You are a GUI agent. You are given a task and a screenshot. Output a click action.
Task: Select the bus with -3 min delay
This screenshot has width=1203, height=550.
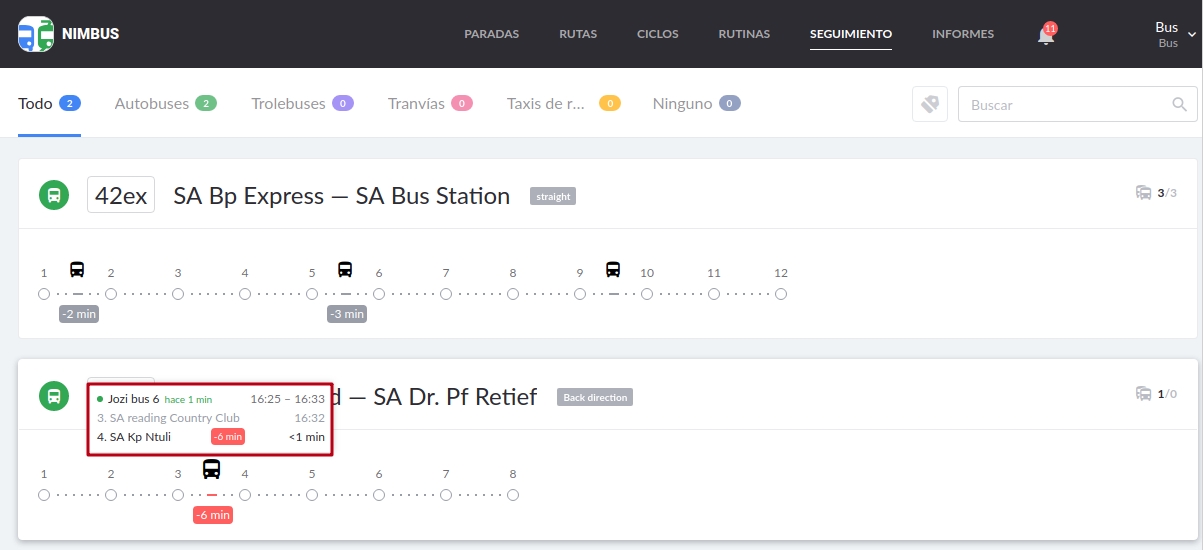pos(345,269)
